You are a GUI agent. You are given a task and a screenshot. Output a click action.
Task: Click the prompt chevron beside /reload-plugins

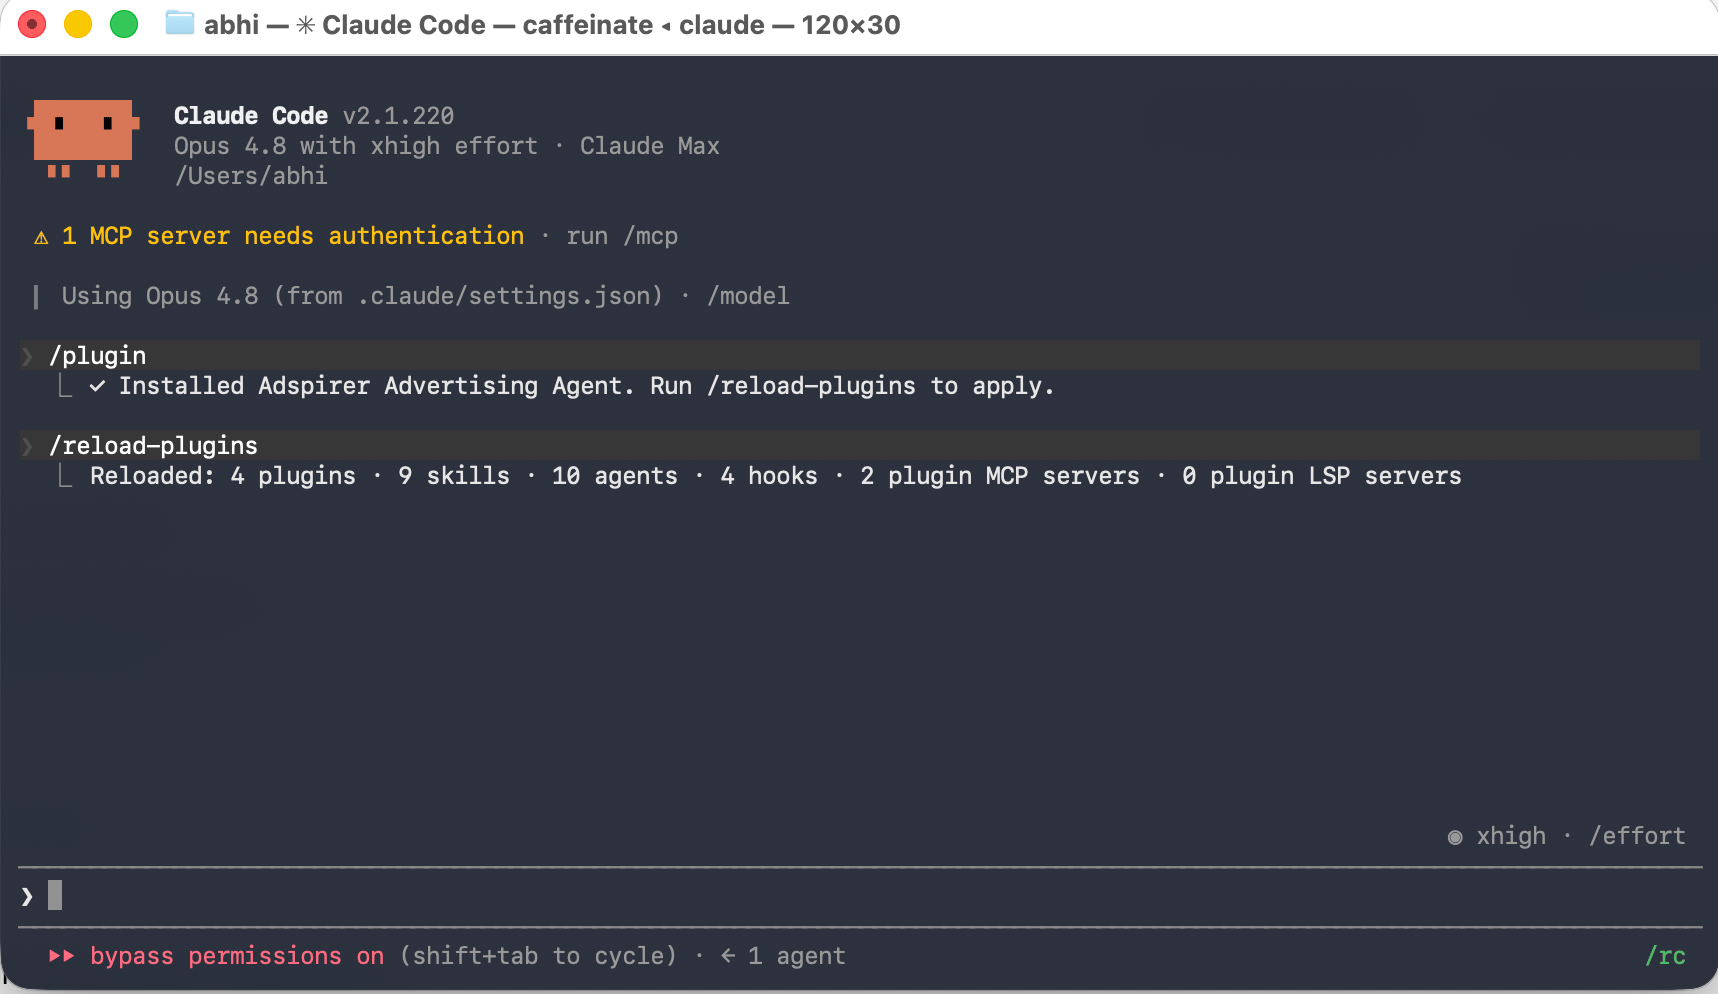[x=27, y=446]
